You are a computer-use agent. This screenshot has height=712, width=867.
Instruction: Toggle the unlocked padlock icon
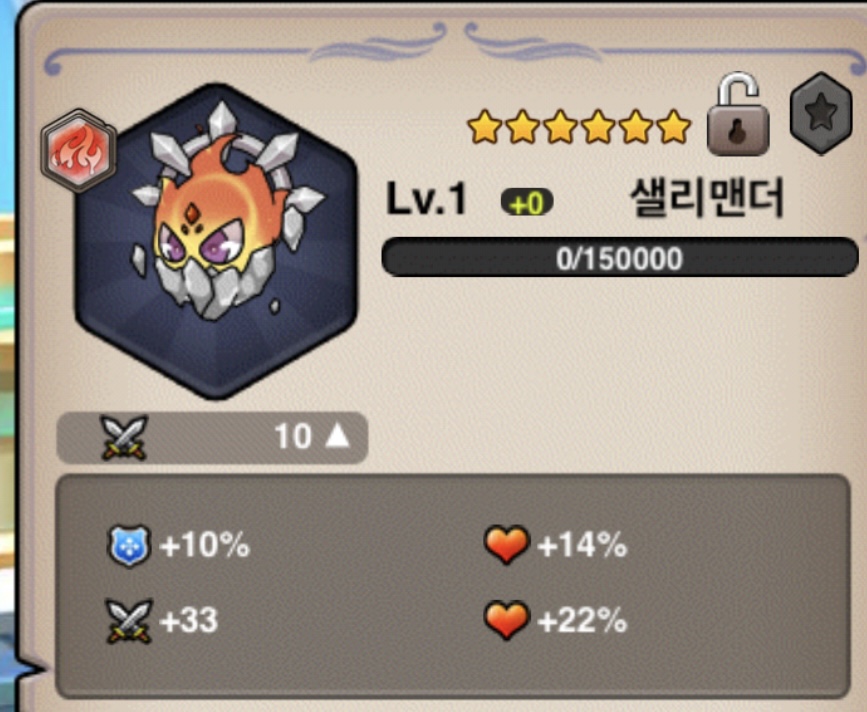[738, 114]
